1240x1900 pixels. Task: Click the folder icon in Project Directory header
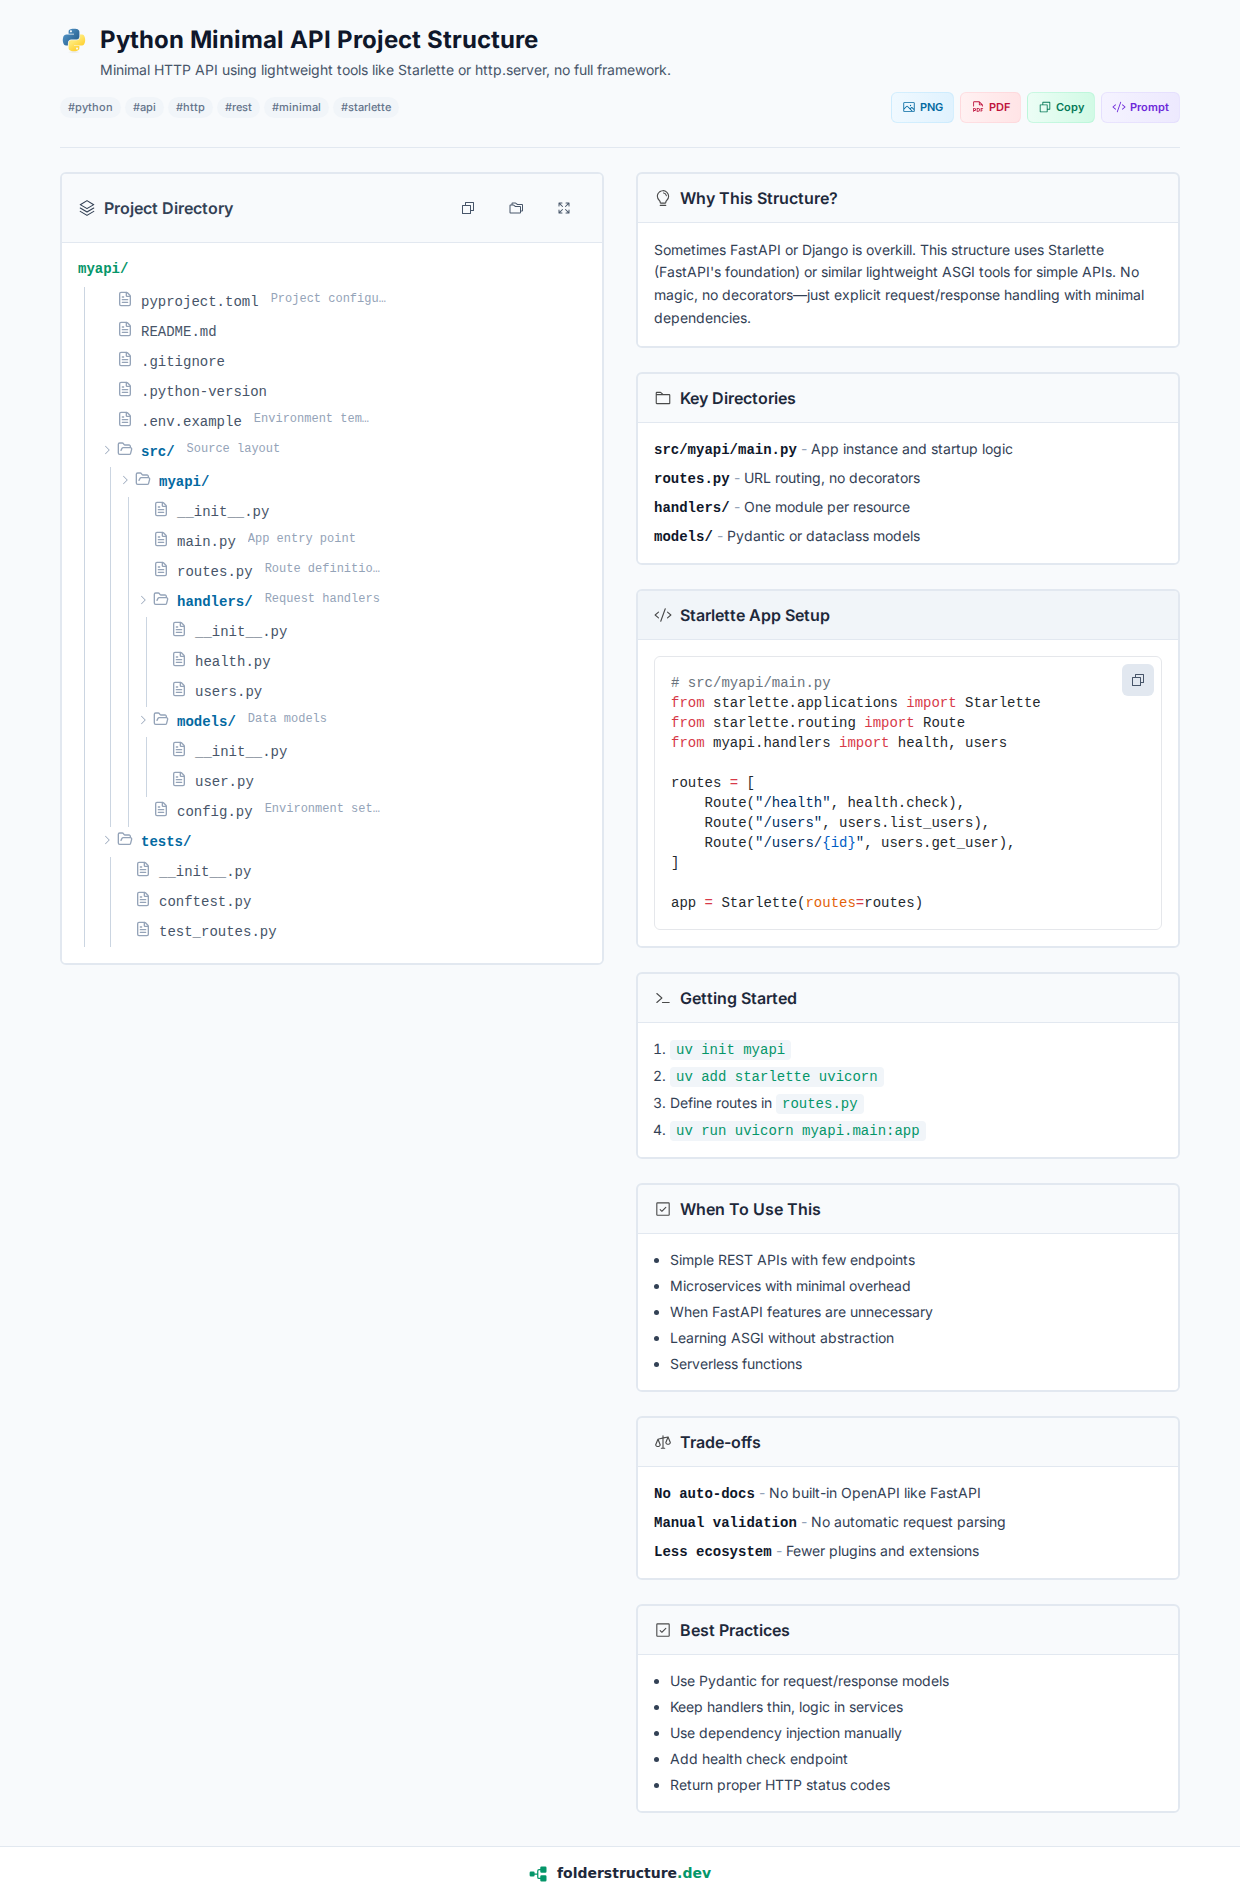pos(516,208)
